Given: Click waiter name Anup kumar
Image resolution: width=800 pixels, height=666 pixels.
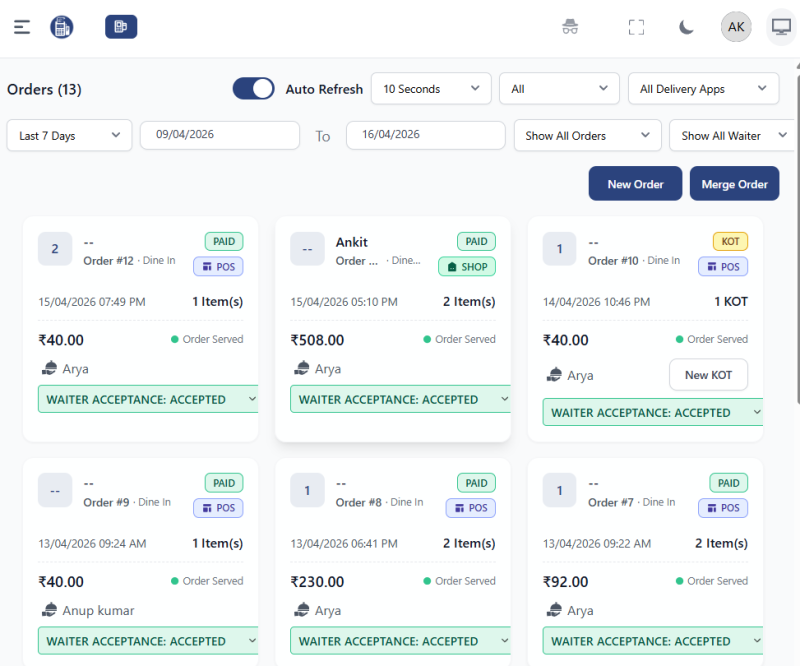Looking at the screenshot, I should tap(98, 610).
